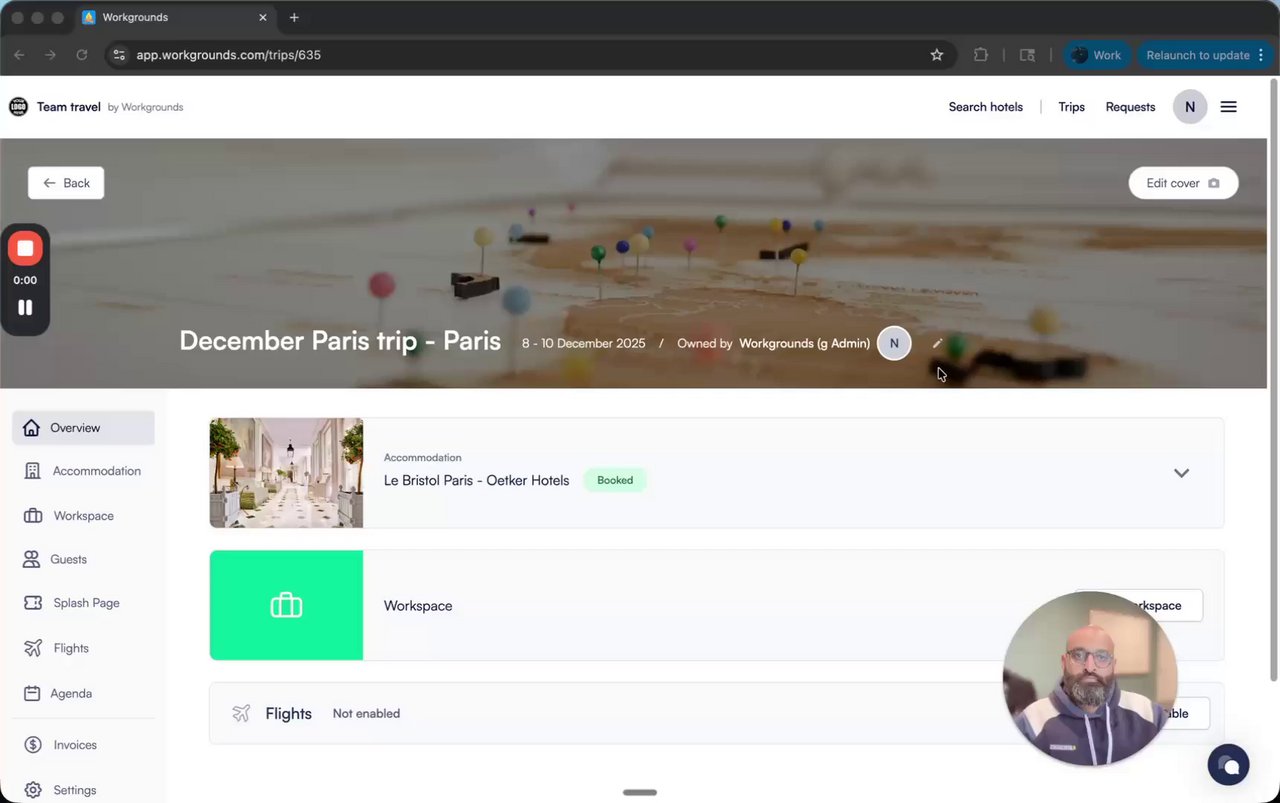
Task: Click the Team travel logo icon
Action: 18,107
